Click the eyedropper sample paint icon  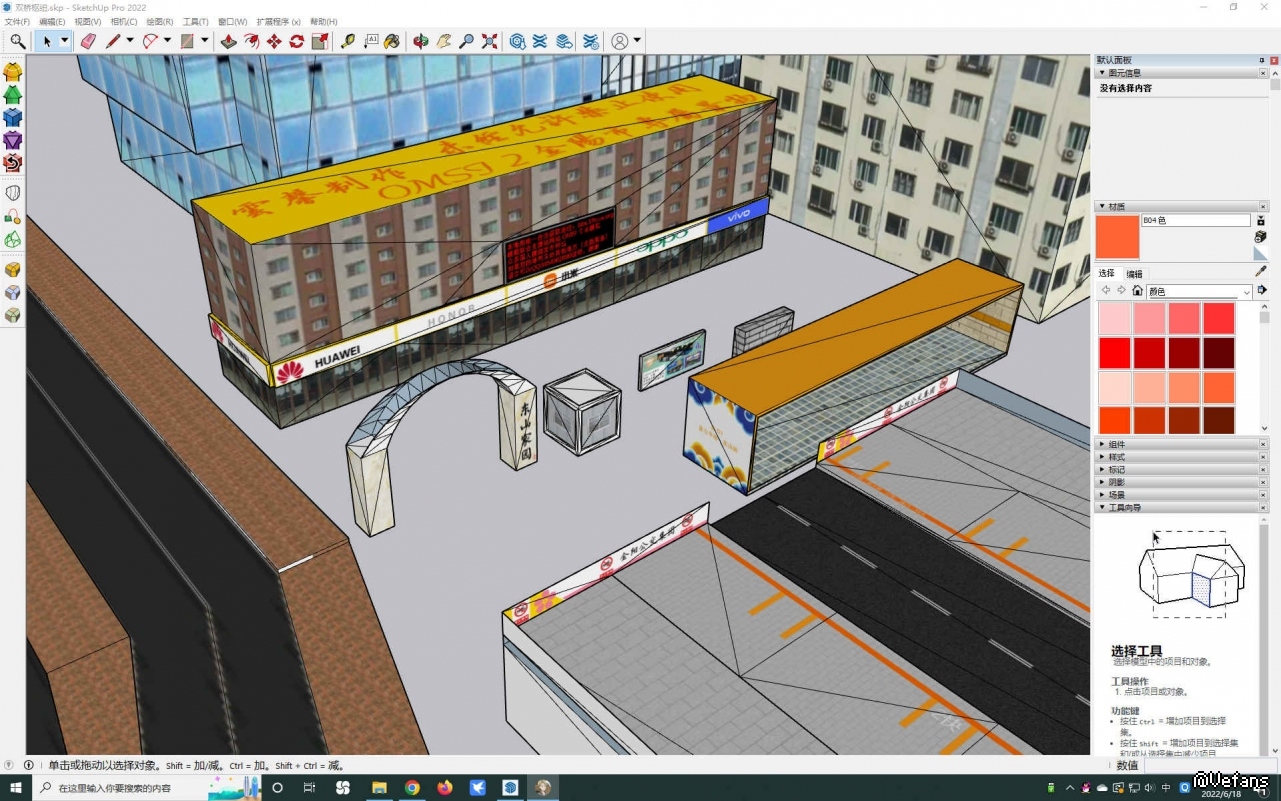[1260, 272]
